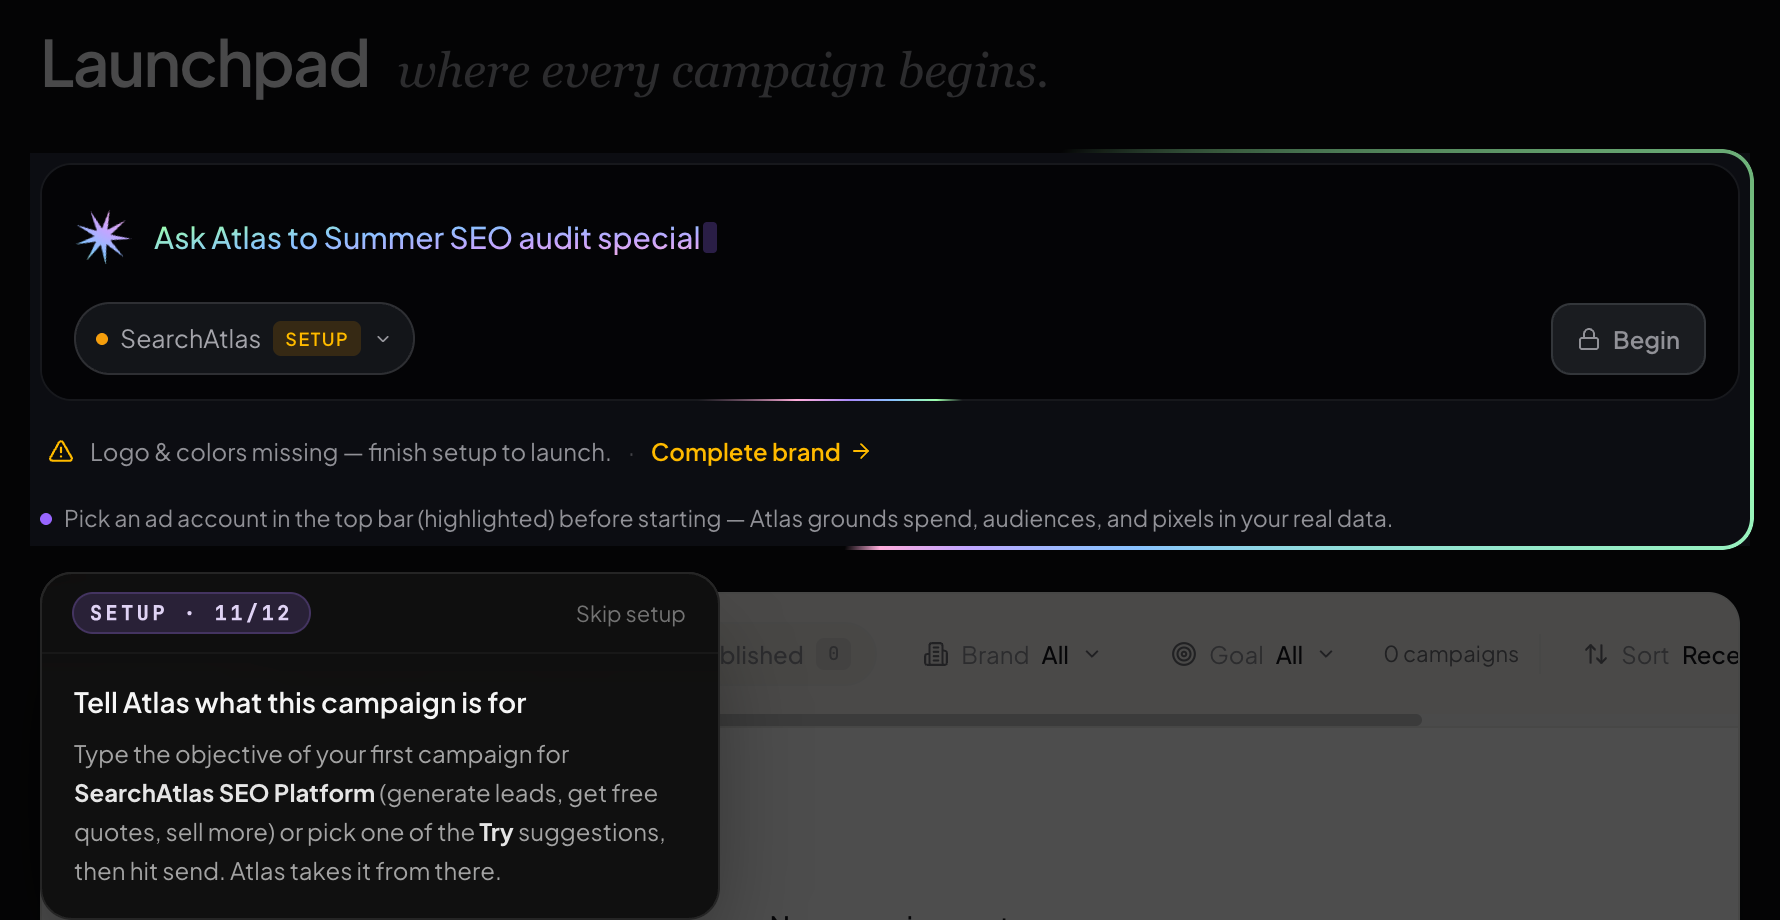
Task: Click the Goal filter target icon
Action: point(1184,655)
